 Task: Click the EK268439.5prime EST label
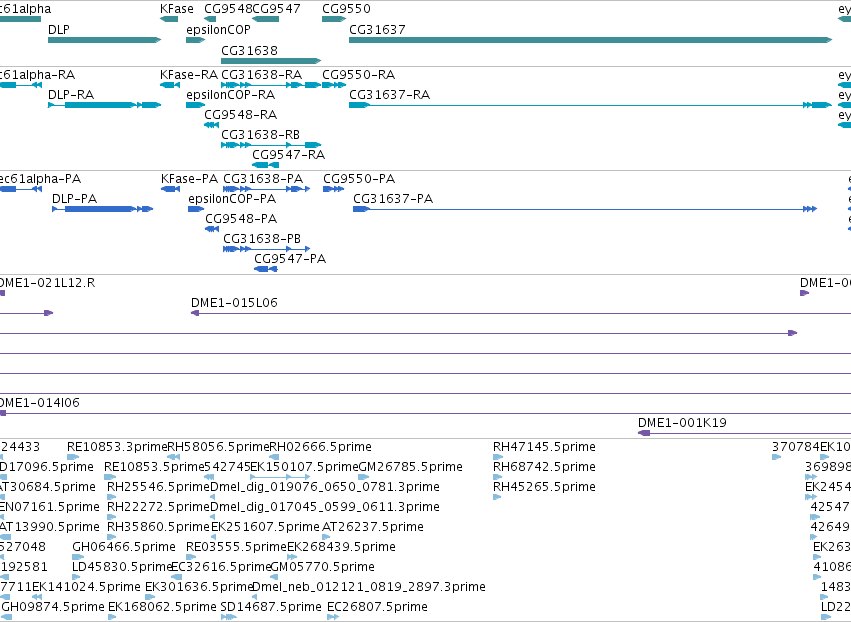click(x=341, y=547)
